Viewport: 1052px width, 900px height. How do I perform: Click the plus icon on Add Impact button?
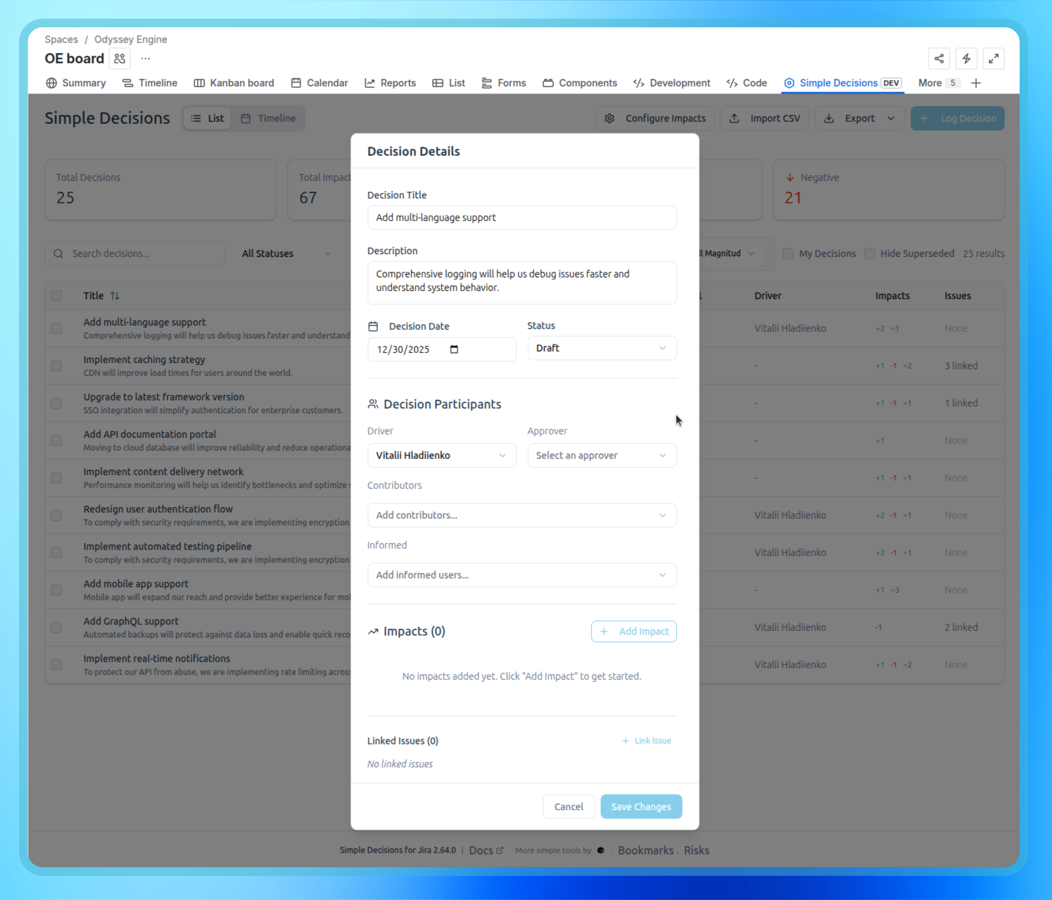[x=604, y=631]
